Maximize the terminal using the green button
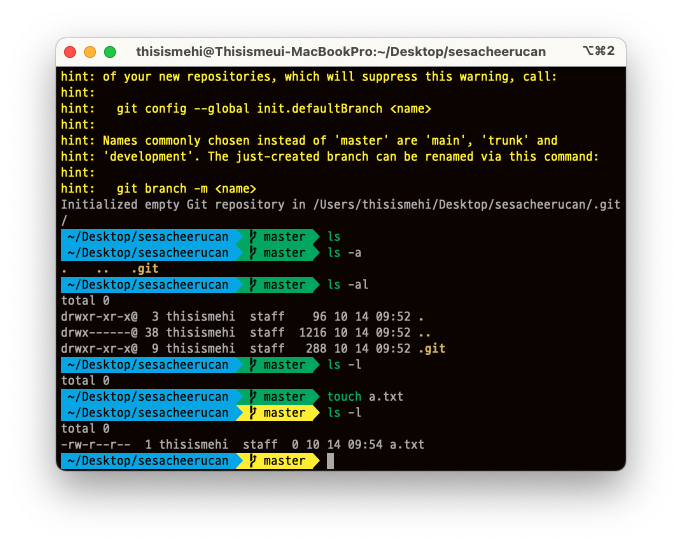 tap(110, 52)
